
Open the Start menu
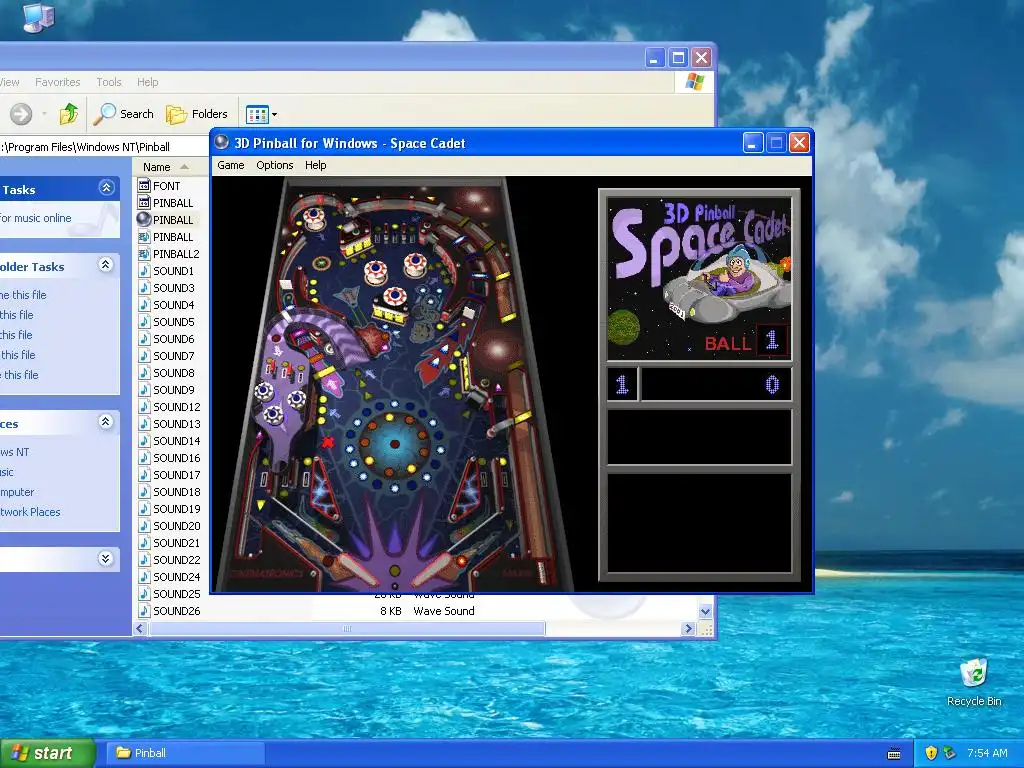point(47,753)
